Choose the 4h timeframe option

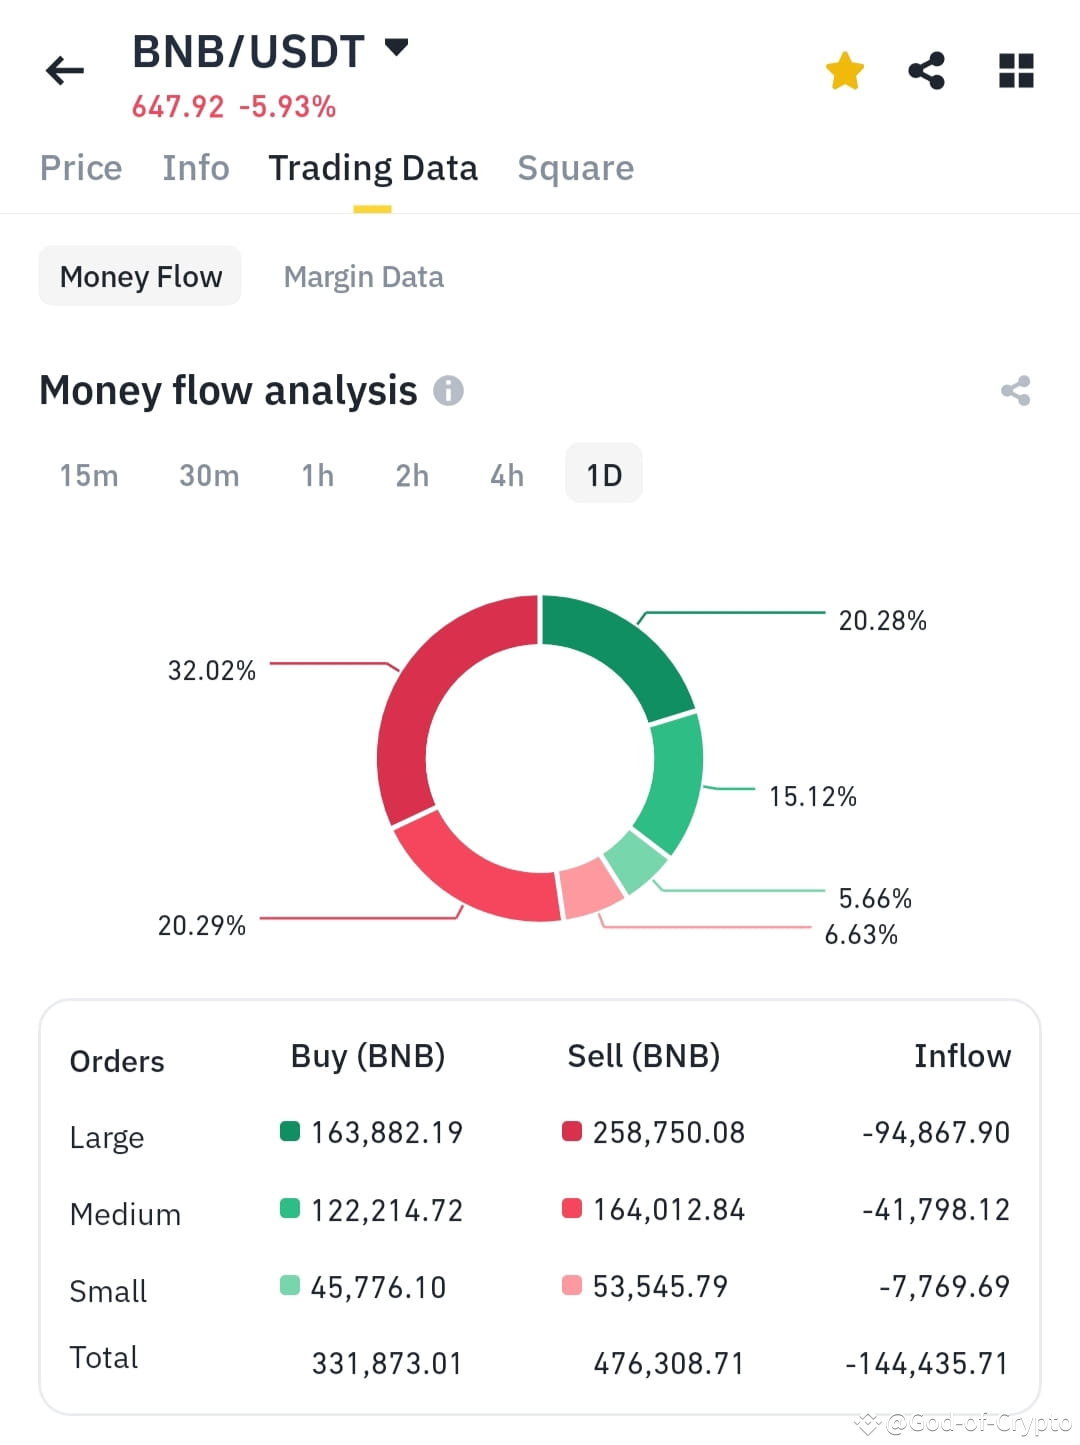click(x=505, y=475)
